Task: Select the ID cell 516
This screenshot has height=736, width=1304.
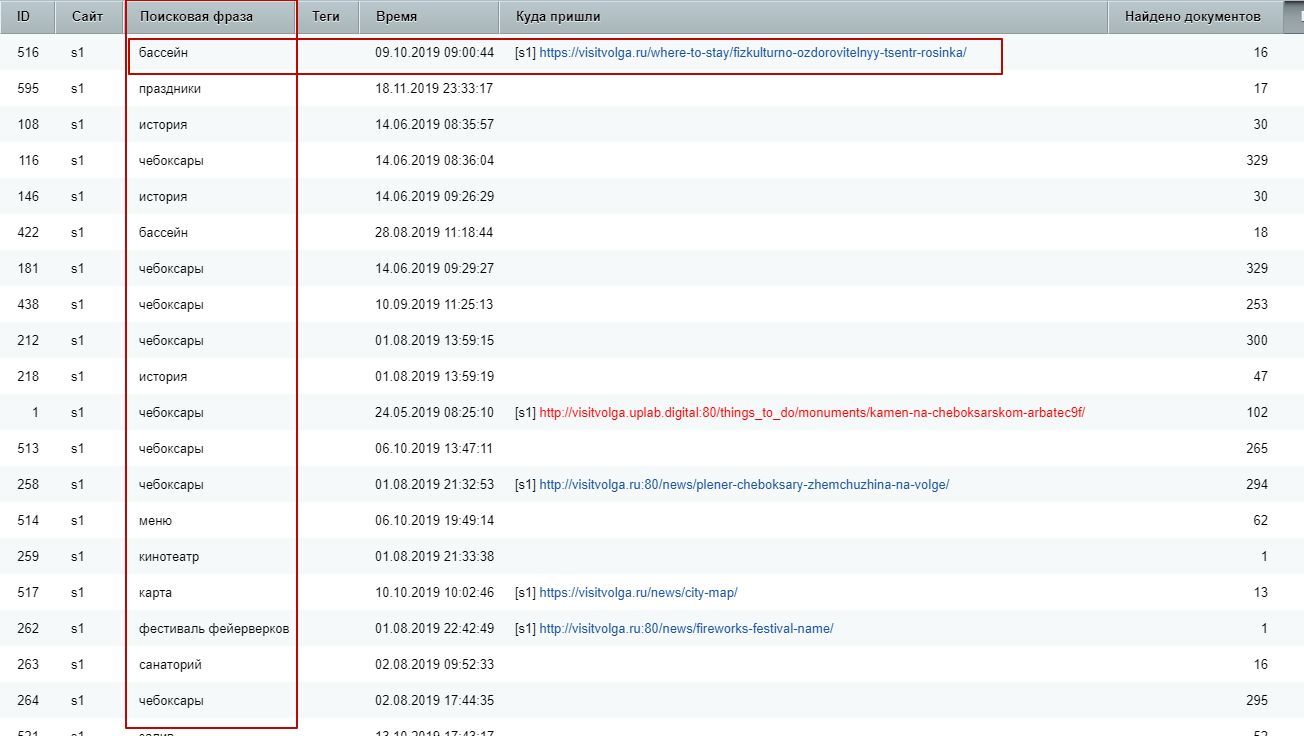Action: coord(28,53)
